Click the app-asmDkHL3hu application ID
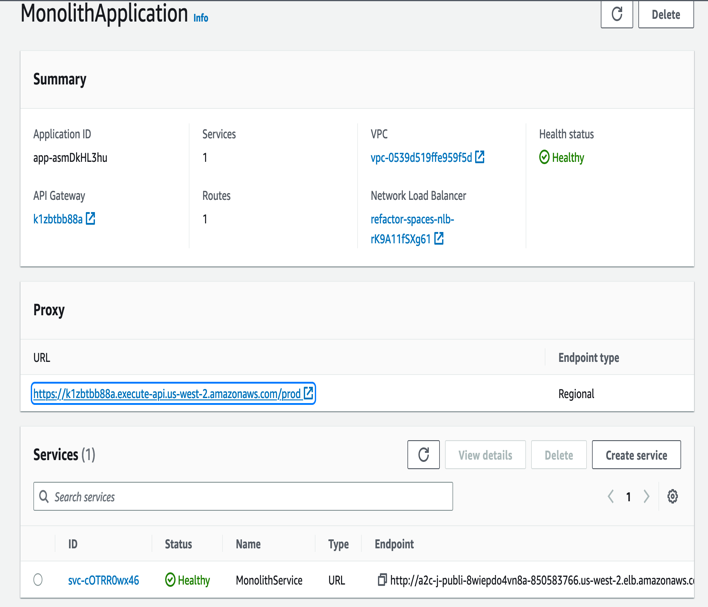 (x=70, y=158)
